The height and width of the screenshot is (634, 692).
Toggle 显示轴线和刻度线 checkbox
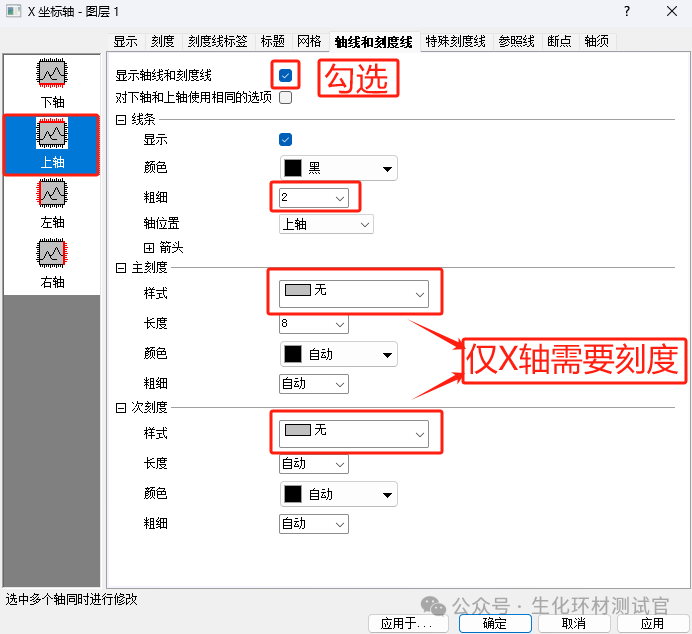[x=286, y=75]
